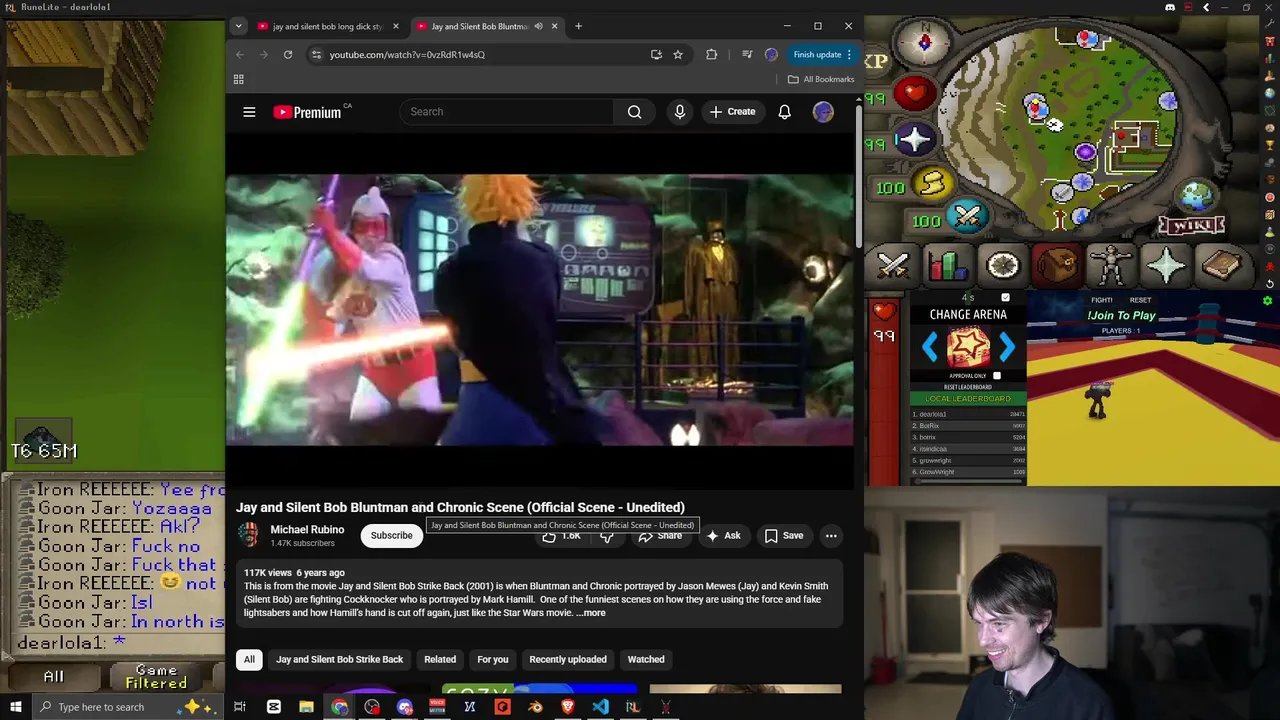Viewport: 1280px width, 720px height.
Task: Open Discord from the RuneLite title bar
Action: coord(1170,7)
